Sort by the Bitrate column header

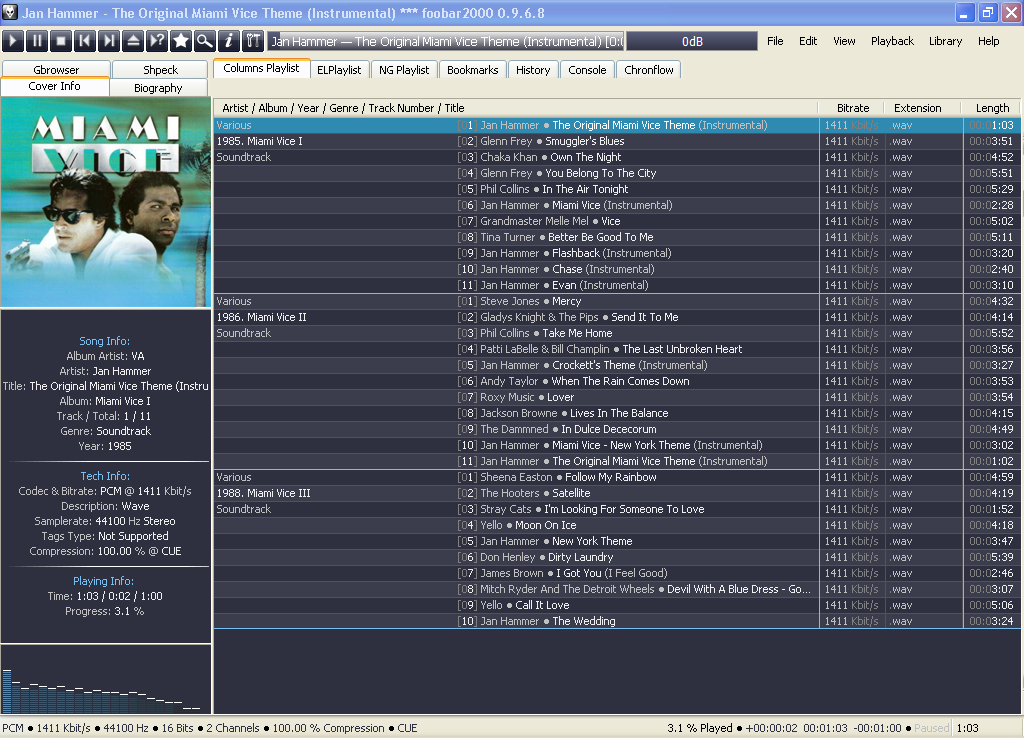[x=852, y=108]
